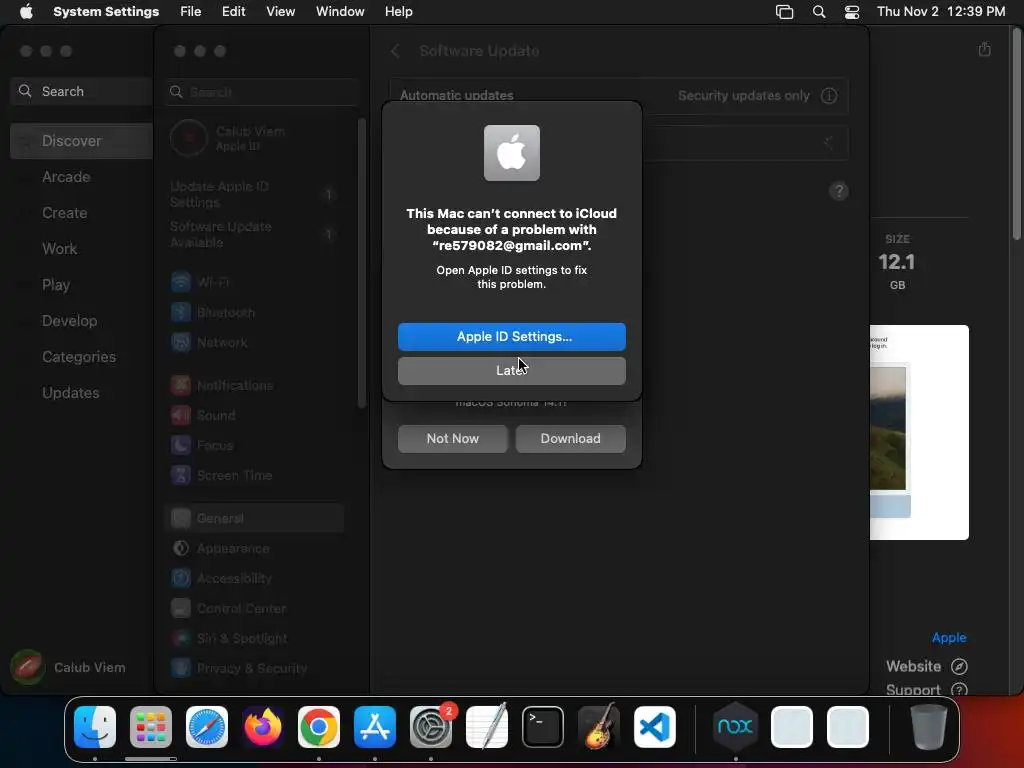Open Control Center in menu bar
Screen dimensions: 1024x768
[852, 12]
